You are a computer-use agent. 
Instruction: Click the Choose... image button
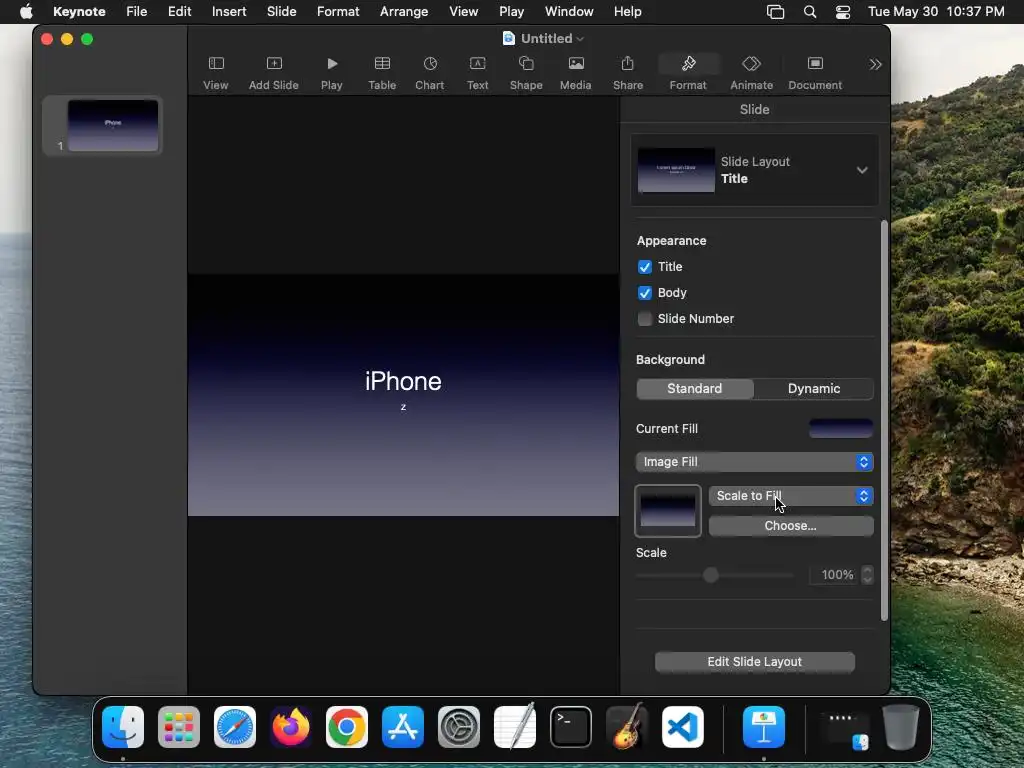tap(791, 526)
